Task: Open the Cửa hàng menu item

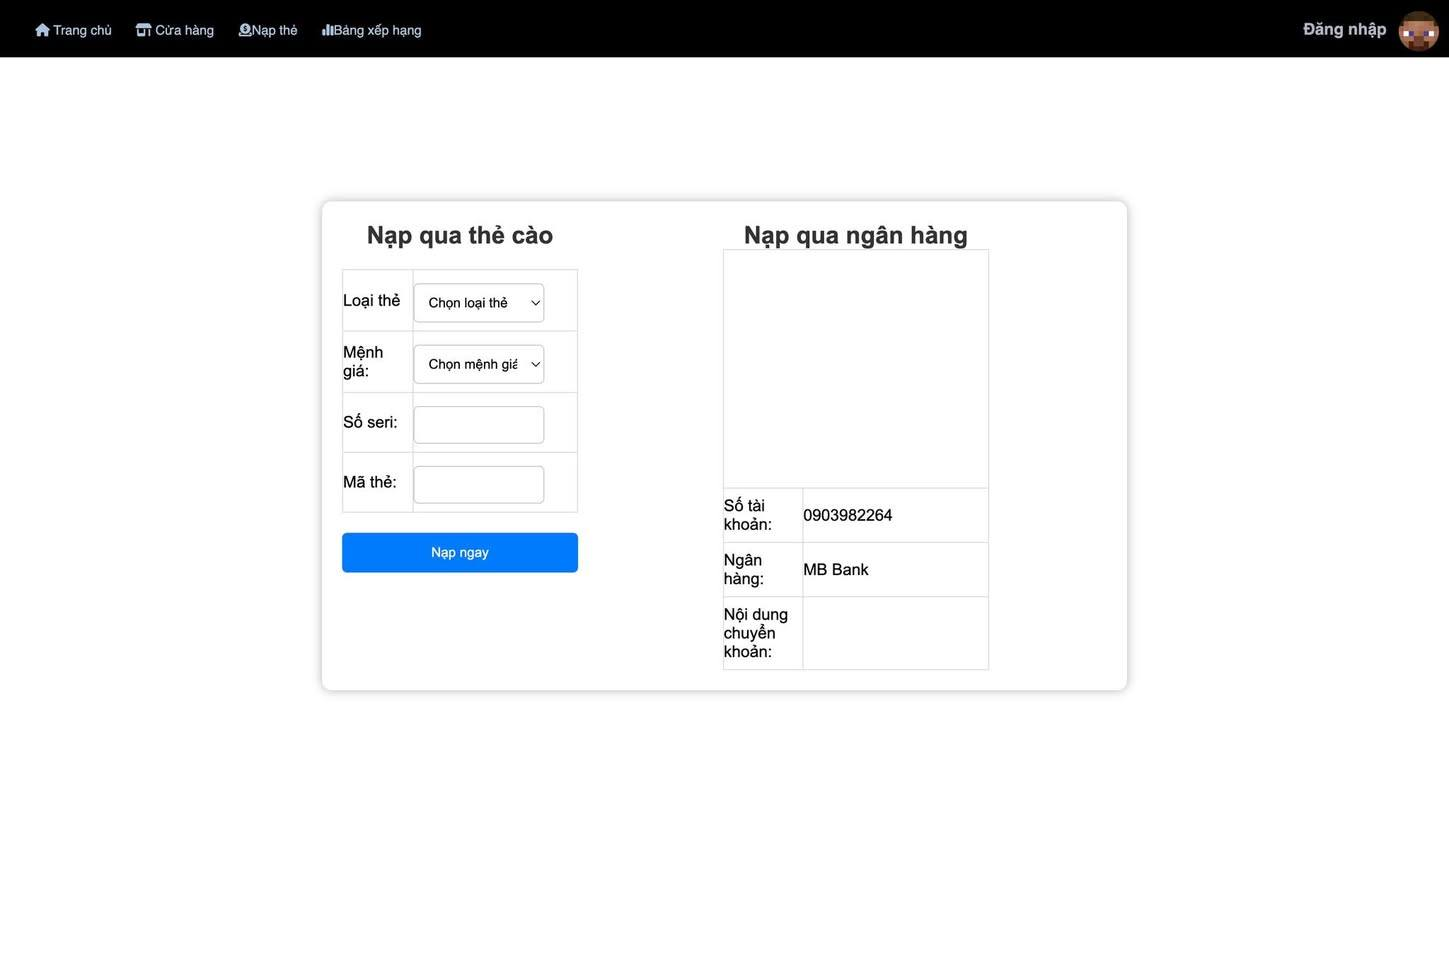Action: click(184, 30)
